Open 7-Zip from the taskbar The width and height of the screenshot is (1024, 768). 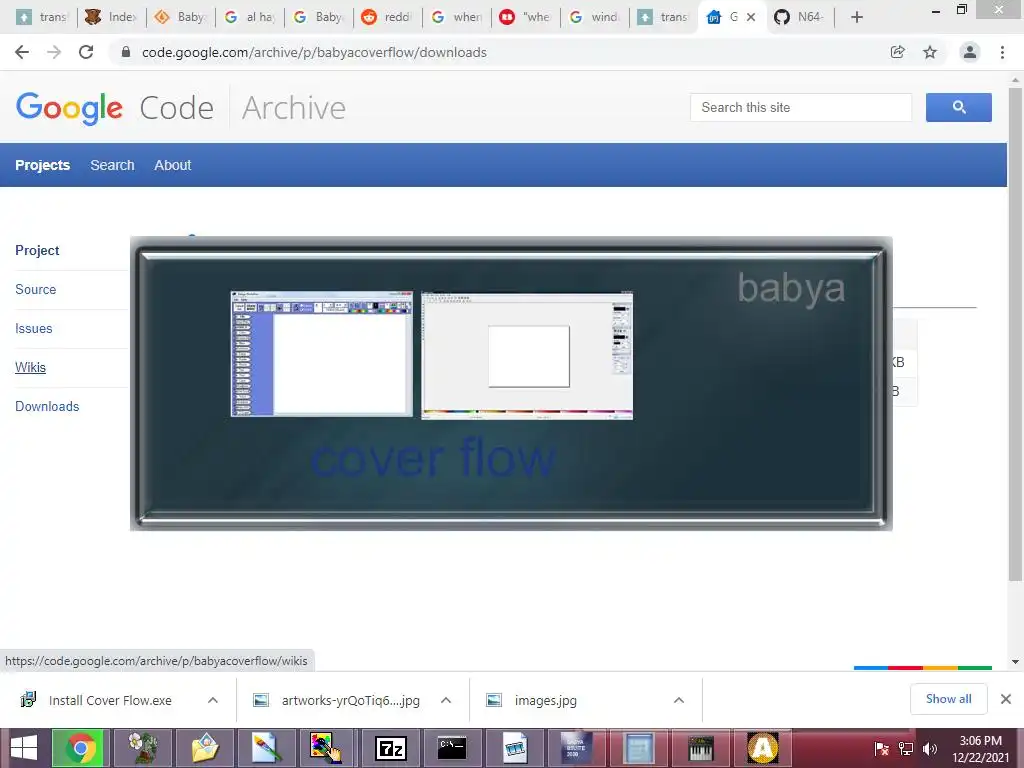point(391,748)
